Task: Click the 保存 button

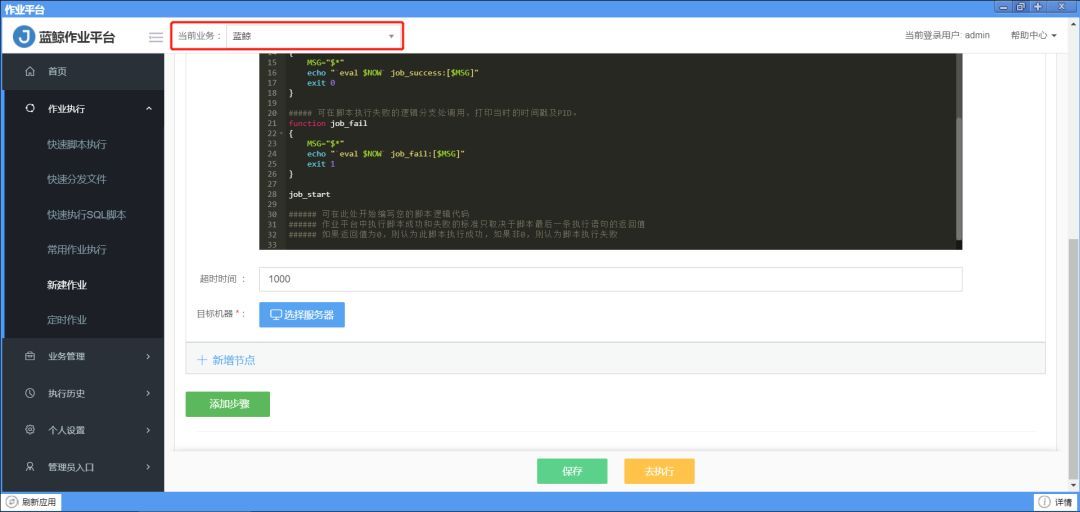Action: pyautogui.click(x=572, y=471)
